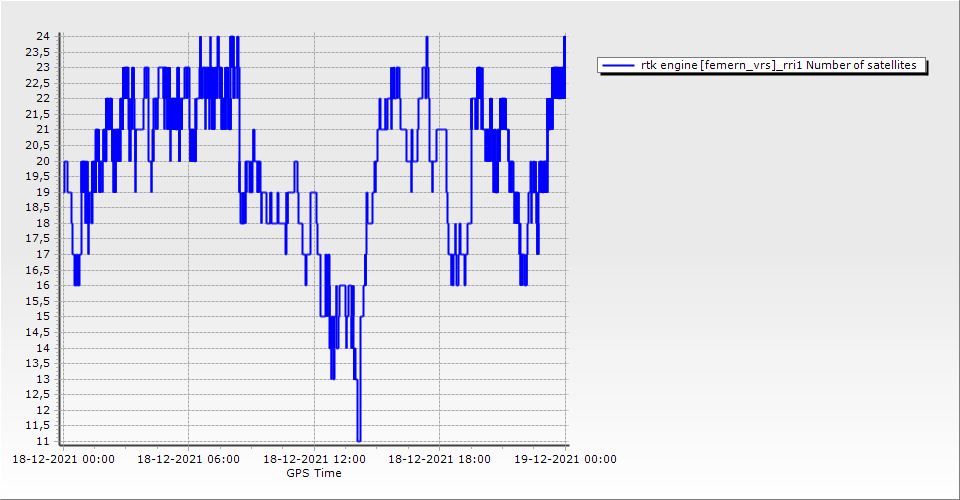
Task: Click the 18-12-2021 12:00 time label
Action: (314, 460)
